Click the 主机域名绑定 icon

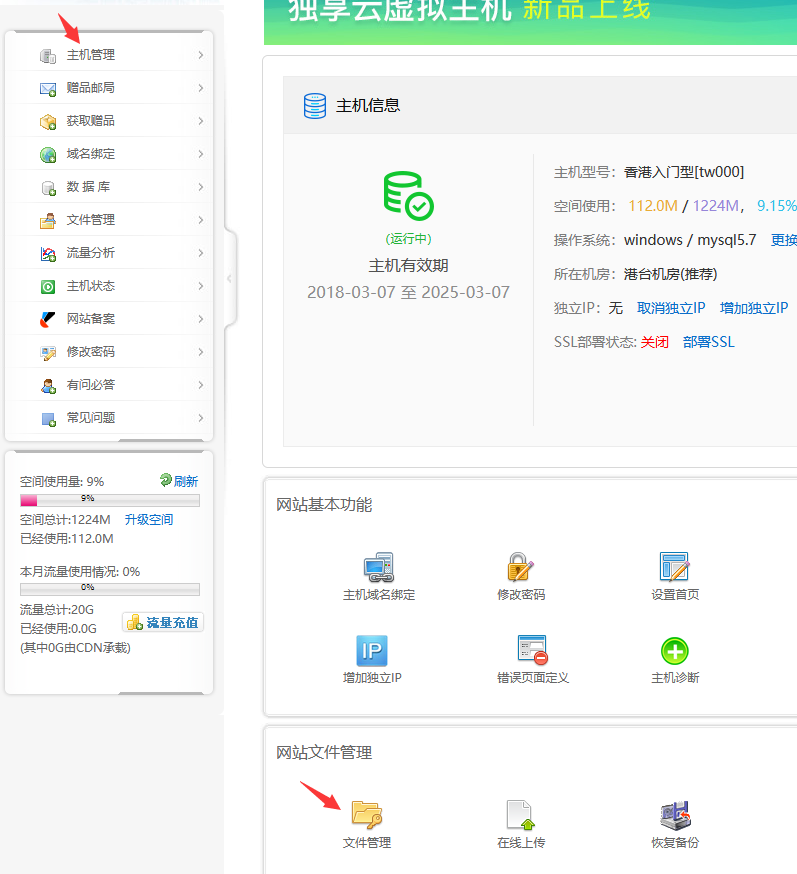[378, 568]
